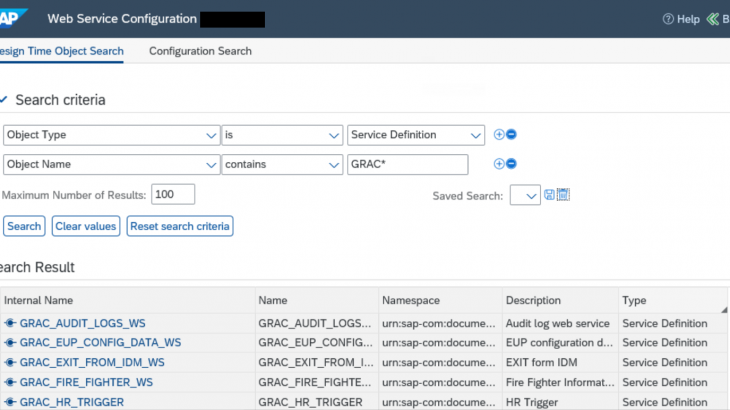
Task: Open the Saved Search dropdown
Action: click(525, 195)
